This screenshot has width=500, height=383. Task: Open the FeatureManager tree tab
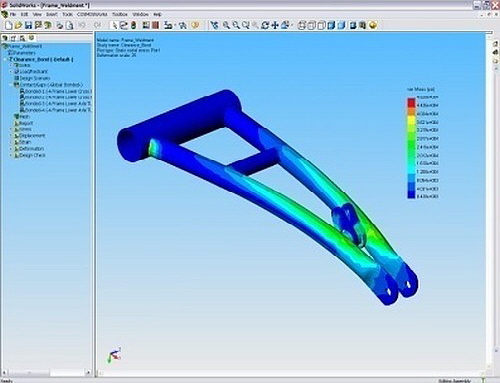(5, 38)
